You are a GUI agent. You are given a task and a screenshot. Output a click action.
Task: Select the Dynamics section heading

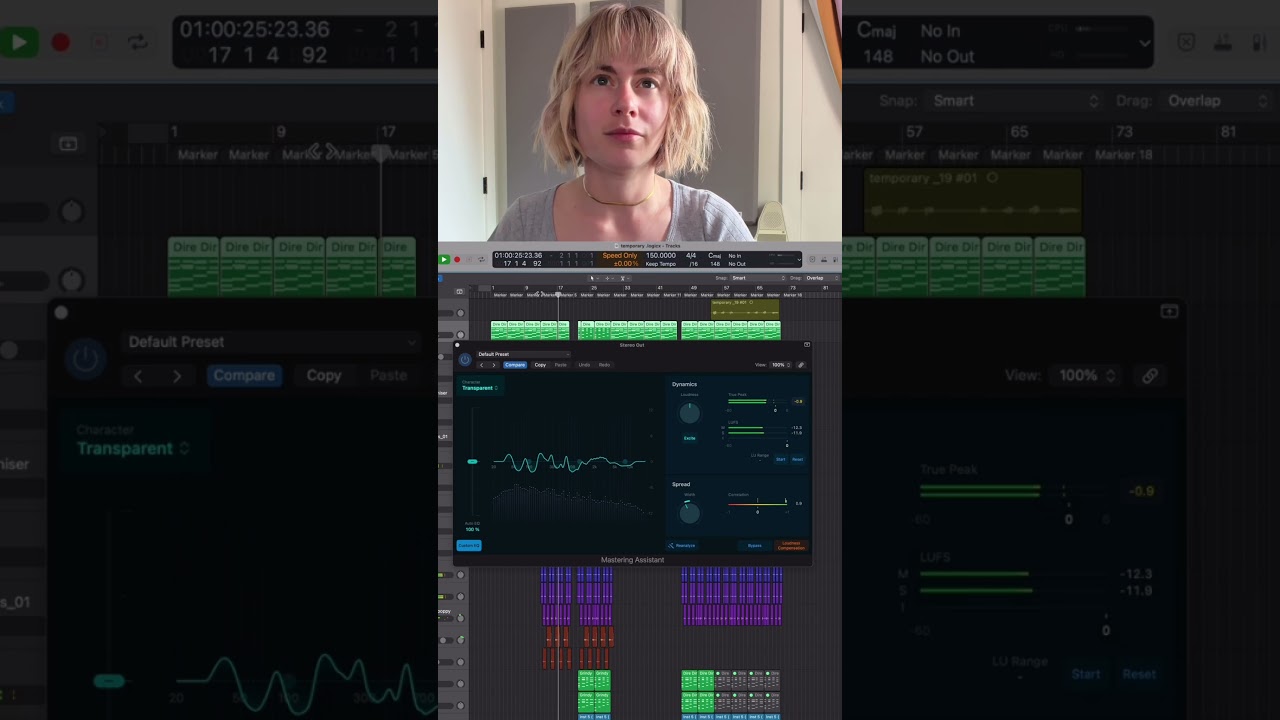pyautogui.click(x=684, y=384)
